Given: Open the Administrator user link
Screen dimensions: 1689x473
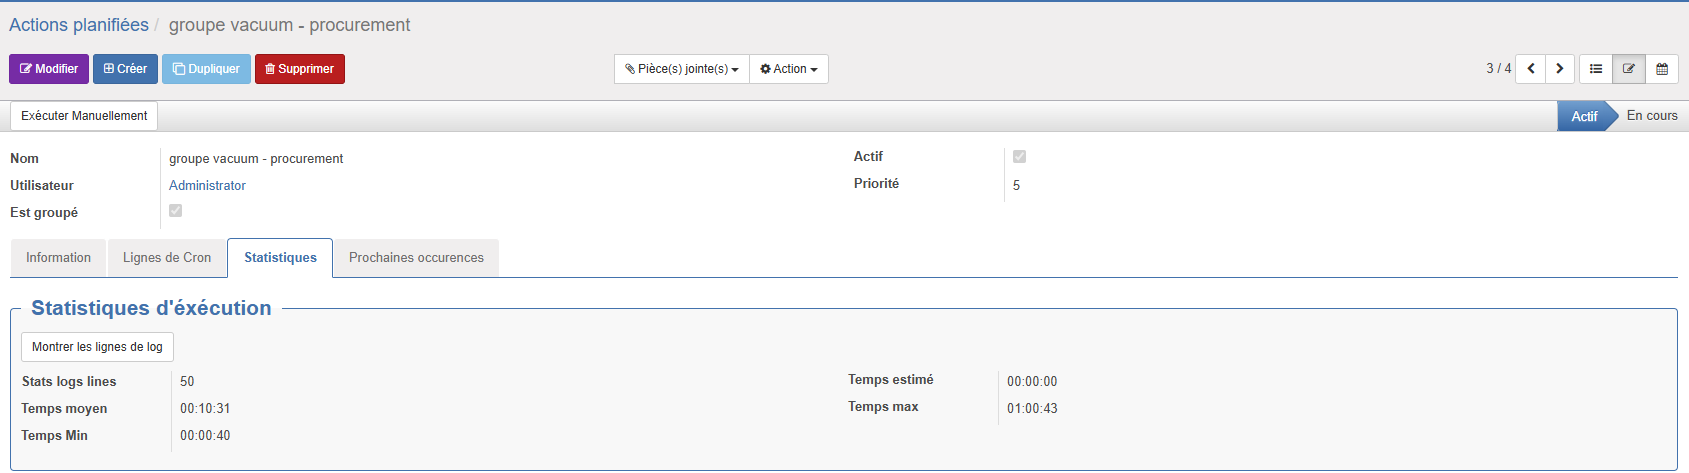Looking at the screenshot, I should (207, 186).
